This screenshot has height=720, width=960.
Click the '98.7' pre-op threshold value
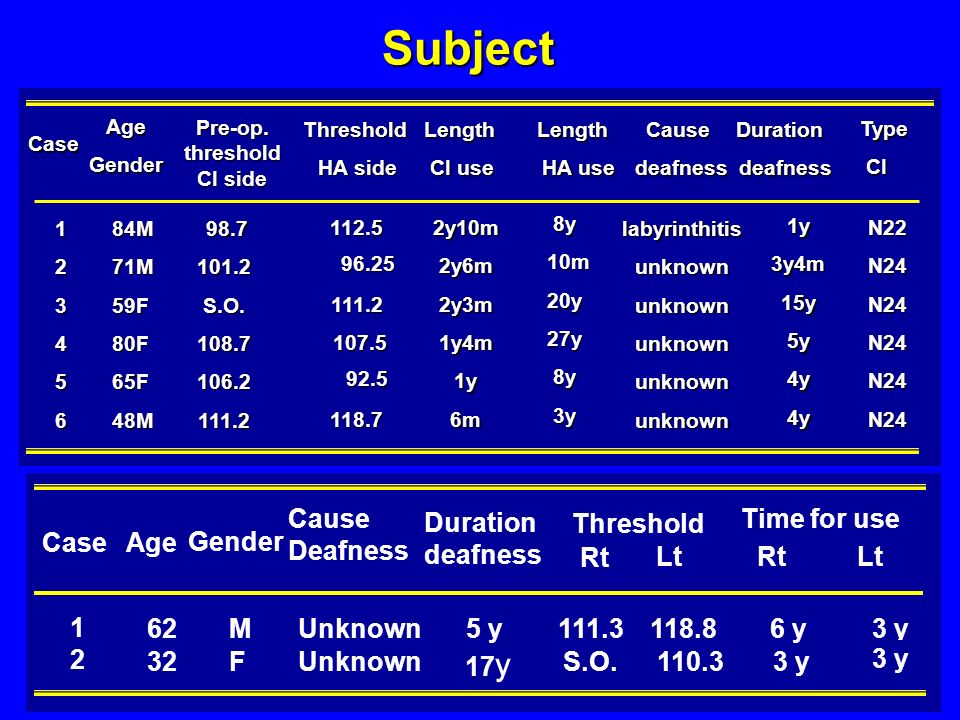coord(227,229)
